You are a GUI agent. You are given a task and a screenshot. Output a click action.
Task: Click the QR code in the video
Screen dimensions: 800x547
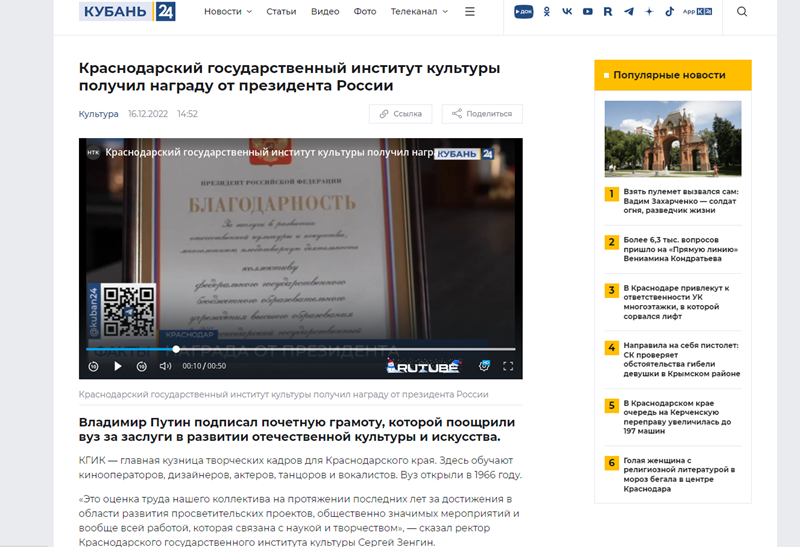coord(129,311)
